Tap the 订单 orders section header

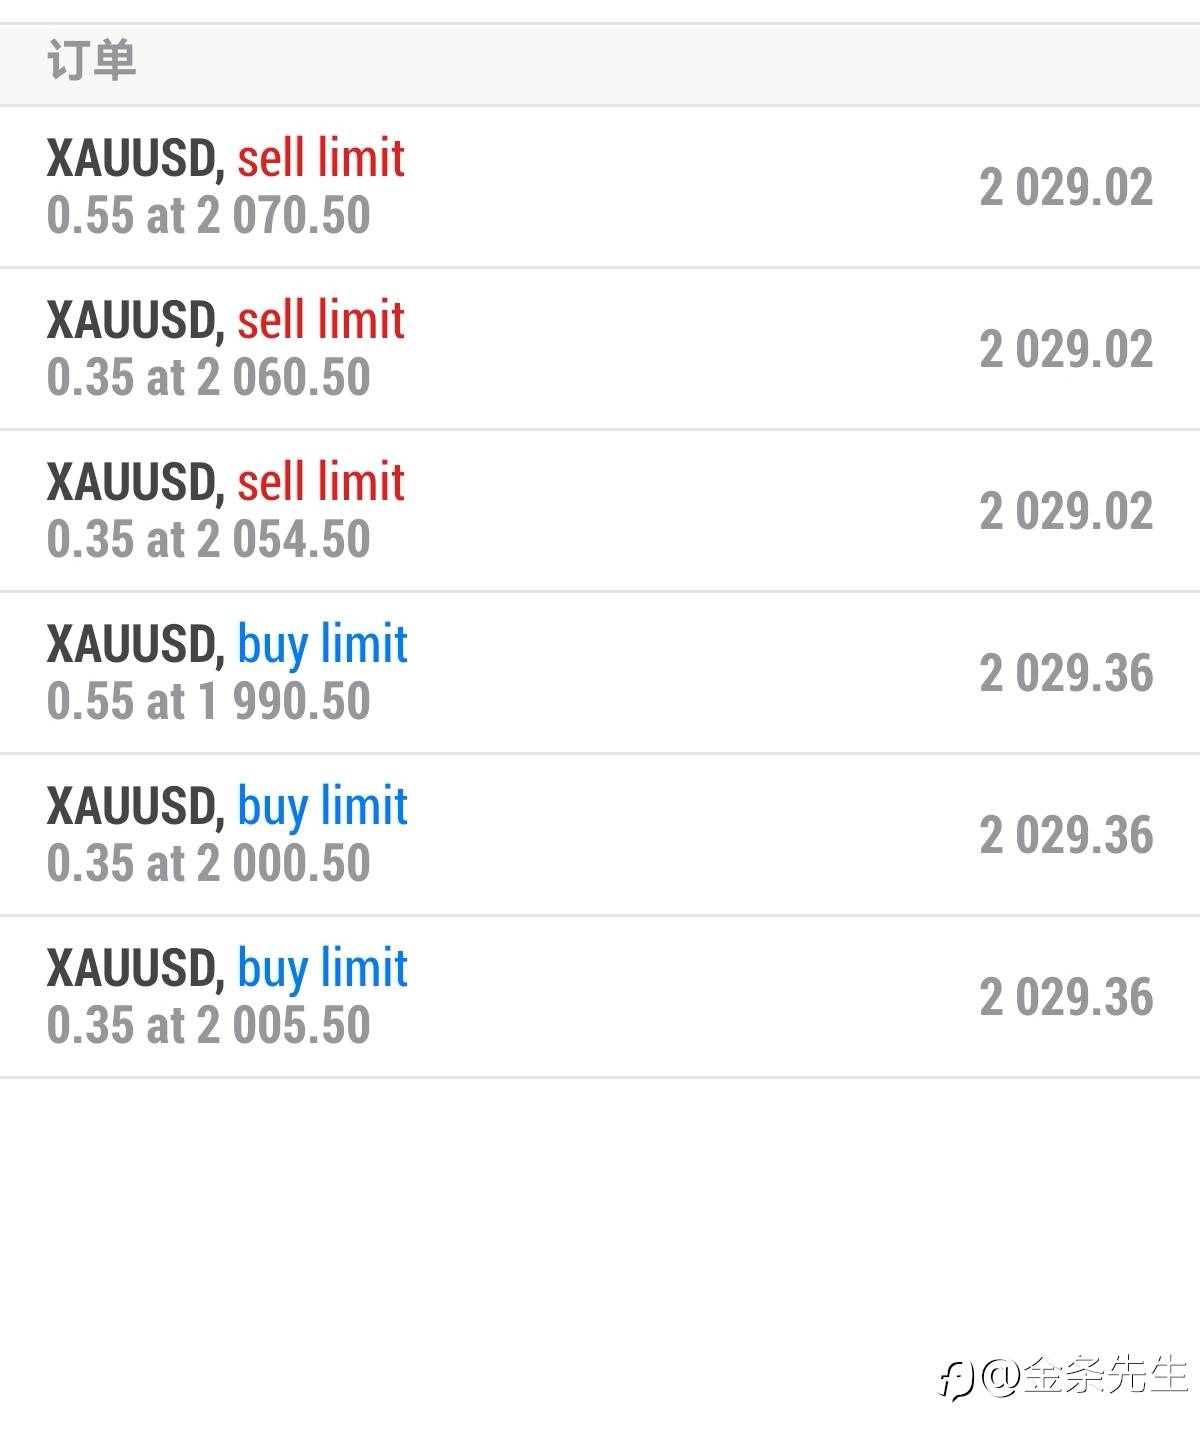(91, 62)
